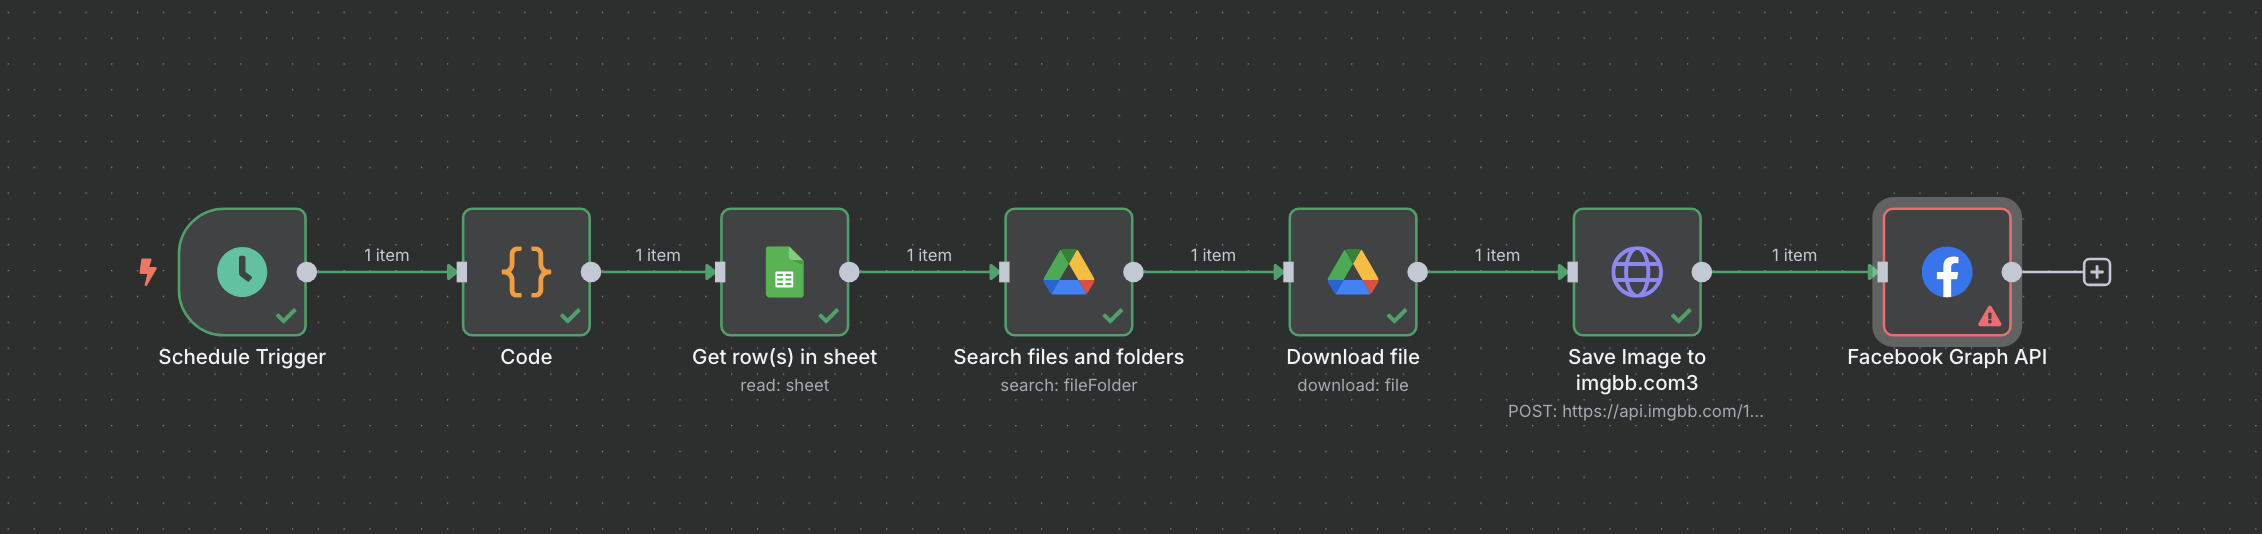Click the Search files and folders output connector

point(1133,272)
